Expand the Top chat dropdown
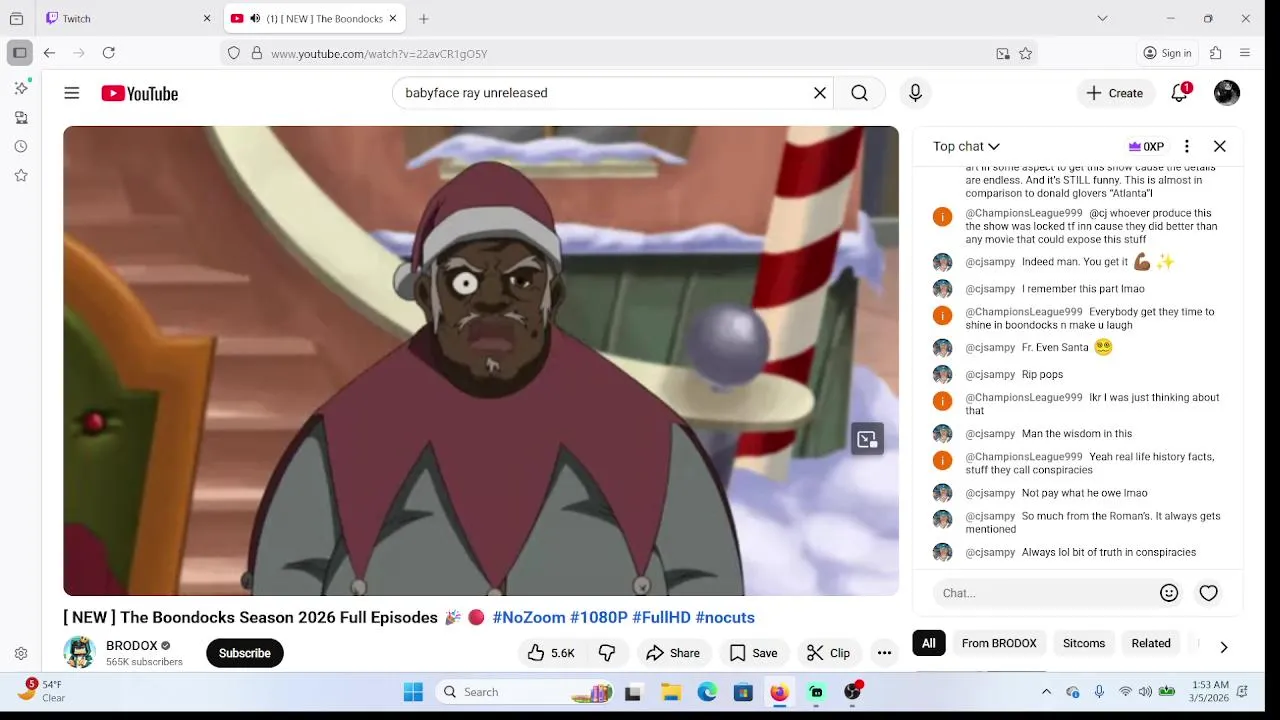 click(966, 146)
